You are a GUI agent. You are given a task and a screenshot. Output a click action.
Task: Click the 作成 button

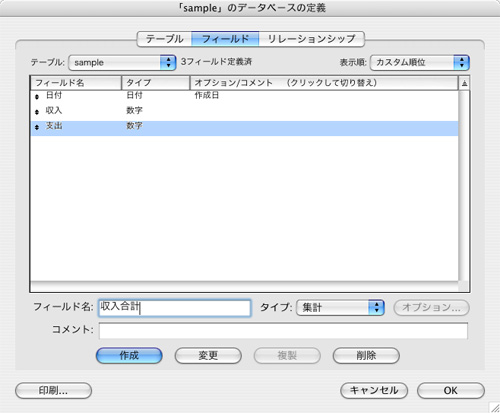point(129,355)
